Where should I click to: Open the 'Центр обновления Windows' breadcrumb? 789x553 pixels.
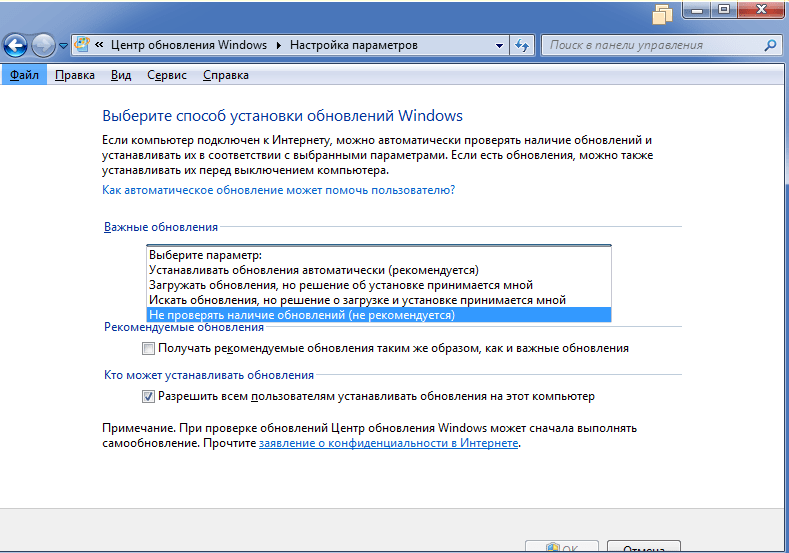point(189,45)
